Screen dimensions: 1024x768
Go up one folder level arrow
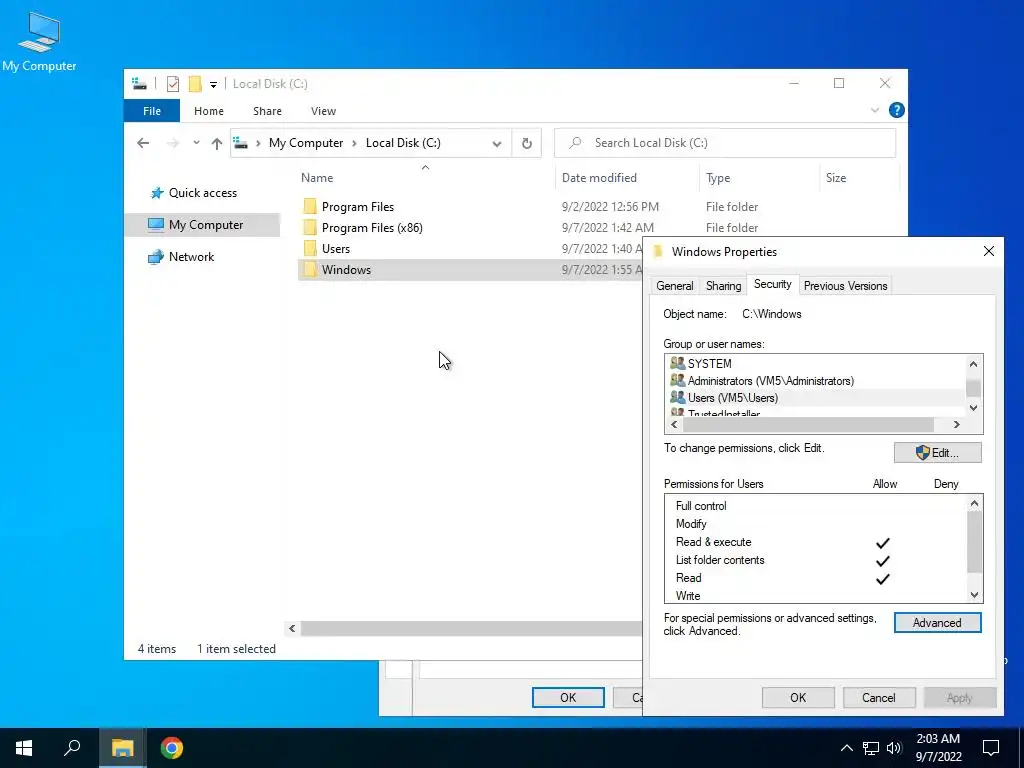217,143
